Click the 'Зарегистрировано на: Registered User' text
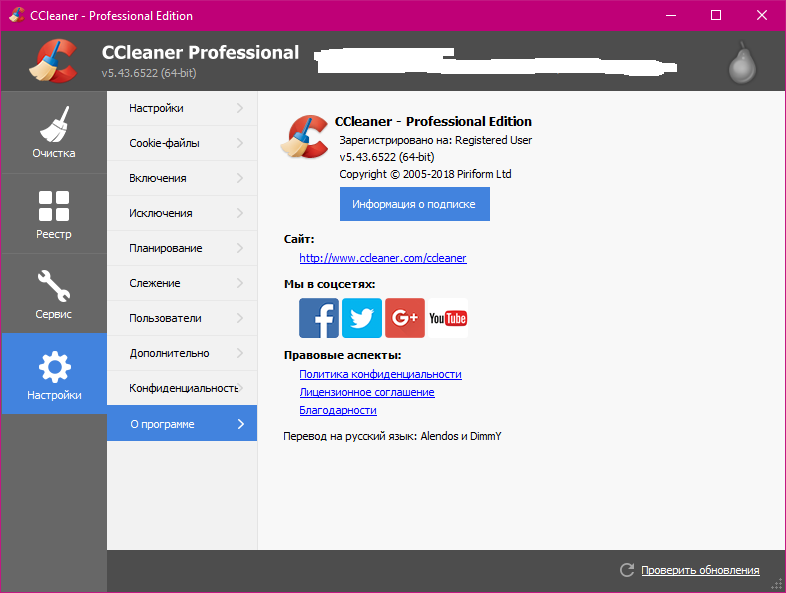Image resolution: width=786 pixels, height=593 pixels. pyautogui.click(x=436, y=140)
